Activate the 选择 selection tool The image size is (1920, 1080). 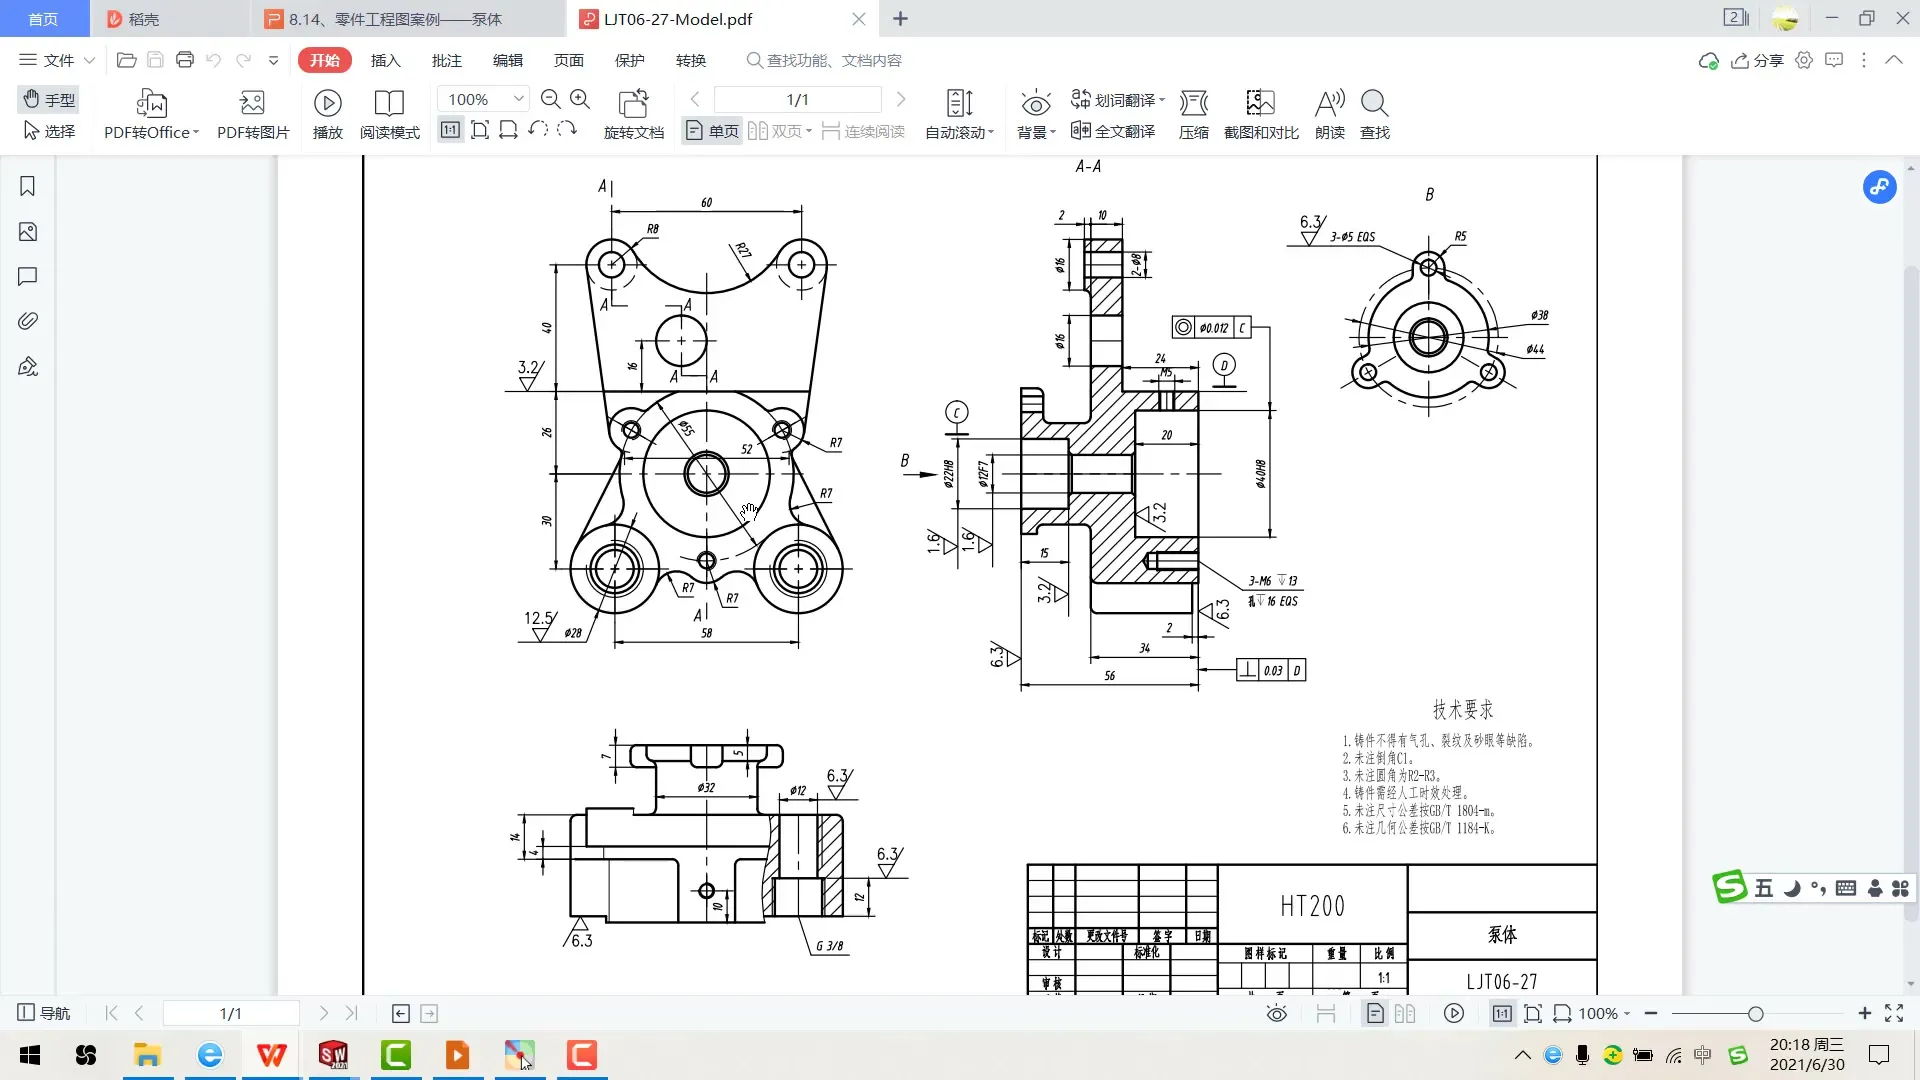pos(49,131)
